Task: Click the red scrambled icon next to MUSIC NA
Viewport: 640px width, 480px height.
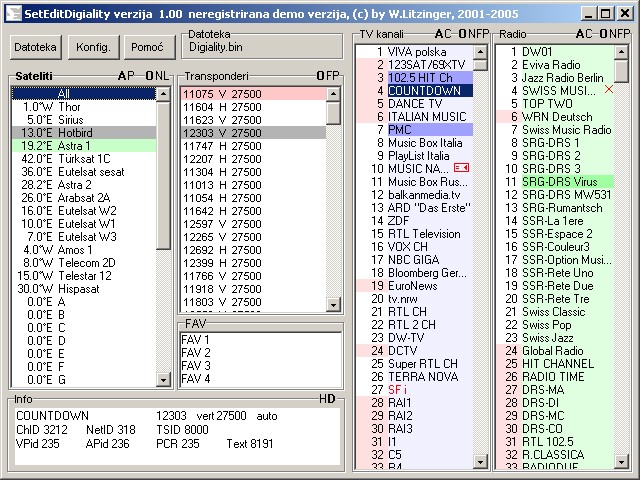Action: [461, 169]
